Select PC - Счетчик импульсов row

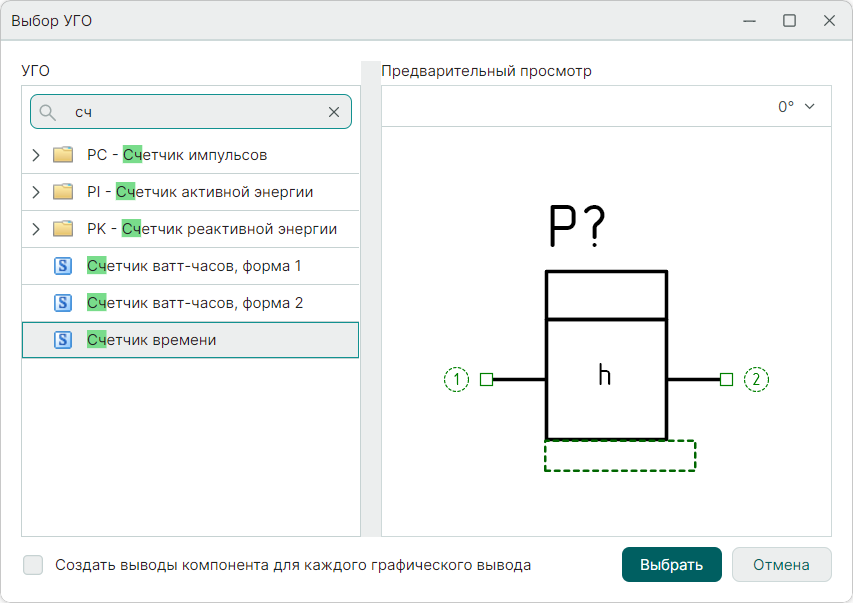(x=190, y=155)
